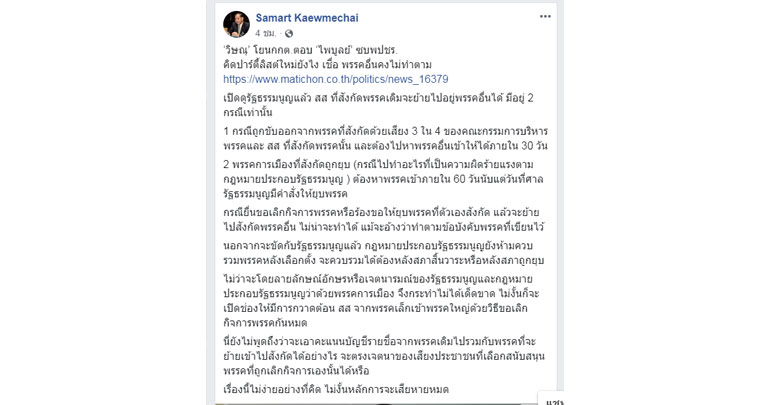Open the matichon.co.th politics news link

[335, 78]
